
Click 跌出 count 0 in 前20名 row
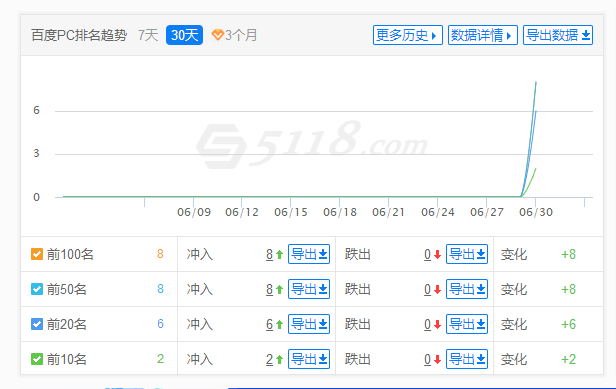click(x=427, y=325)
